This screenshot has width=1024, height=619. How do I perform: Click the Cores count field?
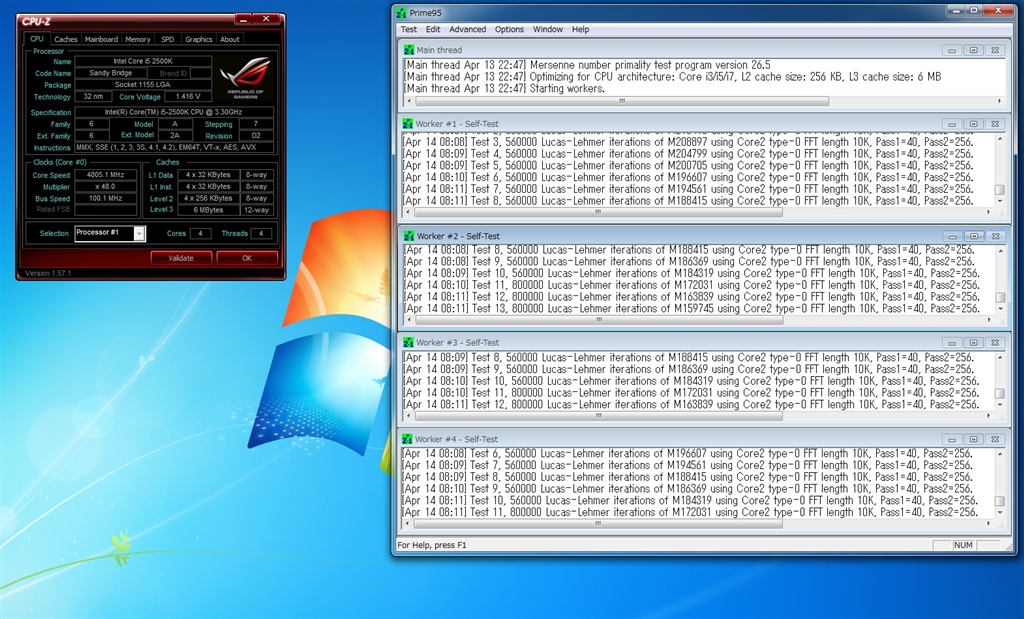pyautogui.click(x=200, y=234)
